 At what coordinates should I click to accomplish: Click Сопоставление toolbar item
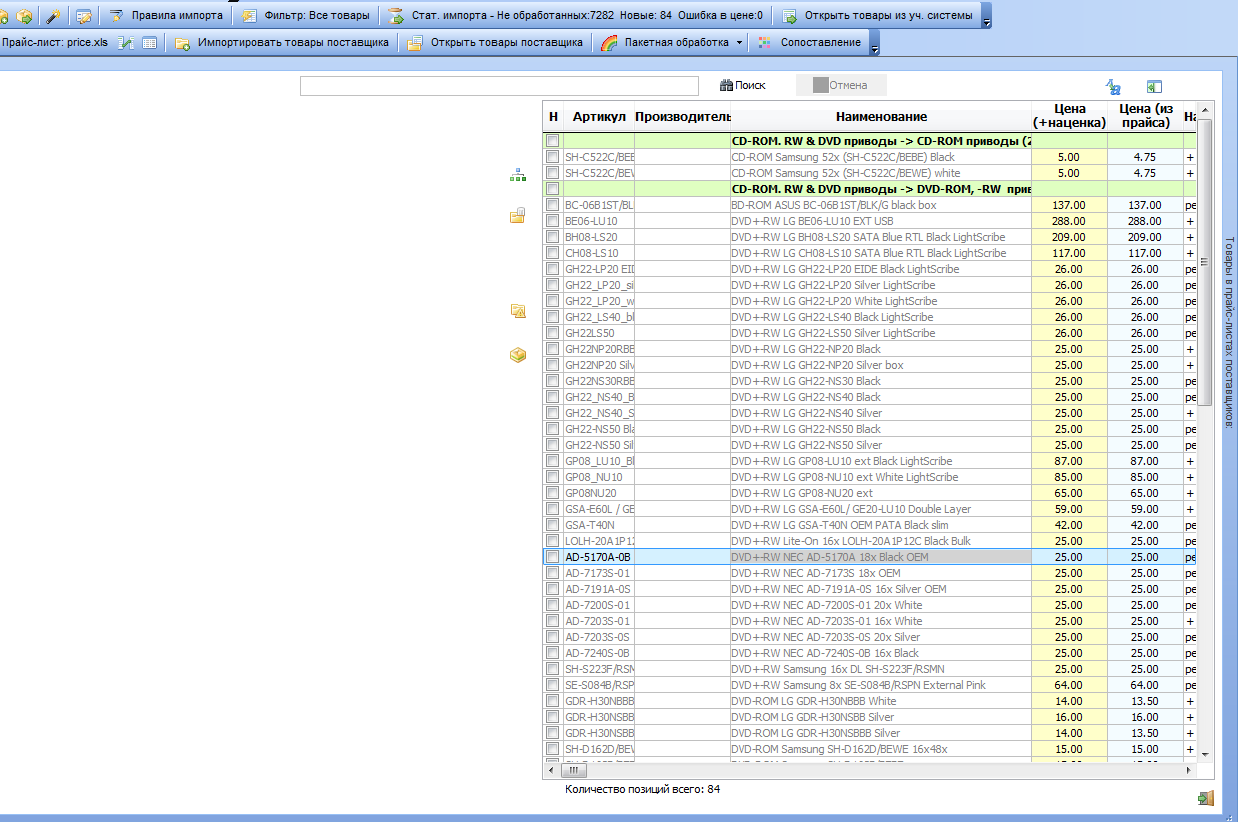810,43
